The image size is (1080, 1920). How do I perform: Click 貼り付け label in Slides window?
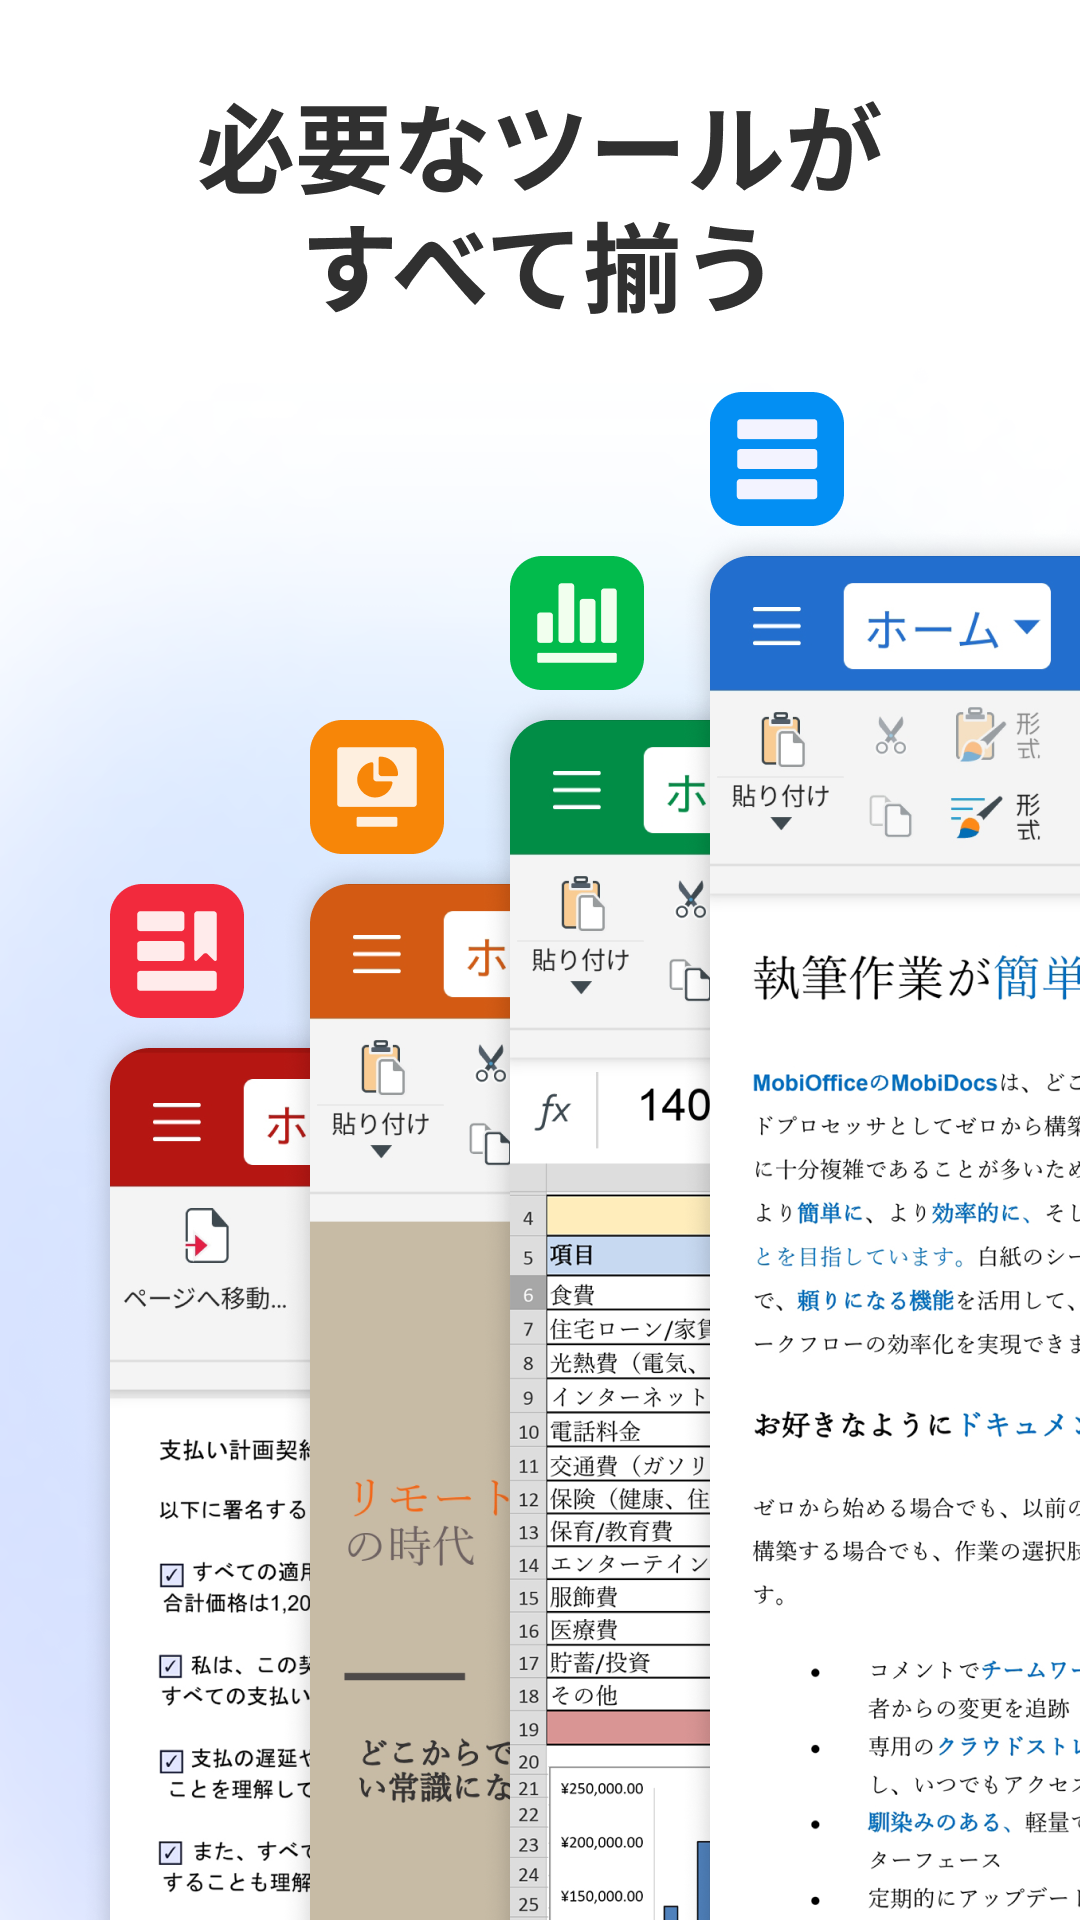tap(381, 1124)
